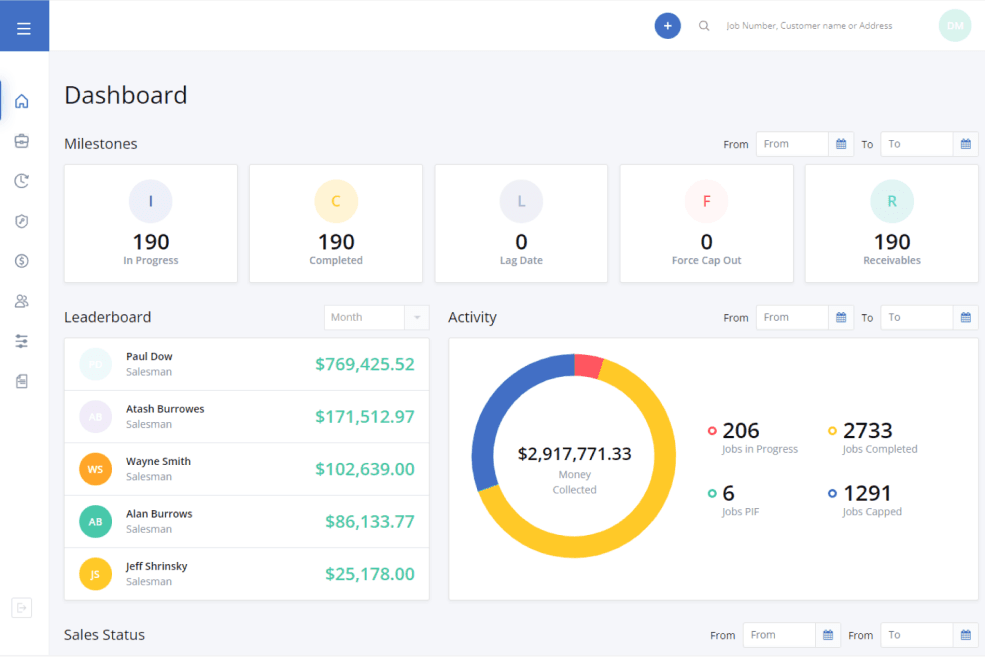This screenshot has width=985, height=657.
Task: Click the job number search field
Action: 820,26
